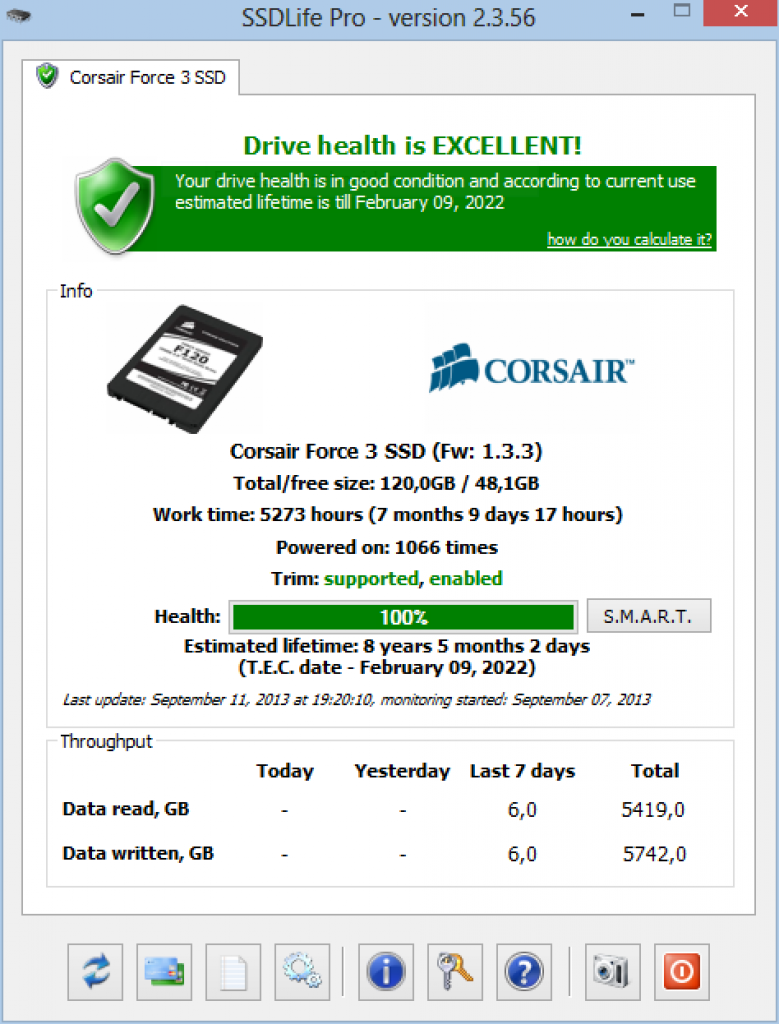This screenshot has height=1024, width=779.
Task: Maximize the SSDLife Pro window
Action: (682, 11)
